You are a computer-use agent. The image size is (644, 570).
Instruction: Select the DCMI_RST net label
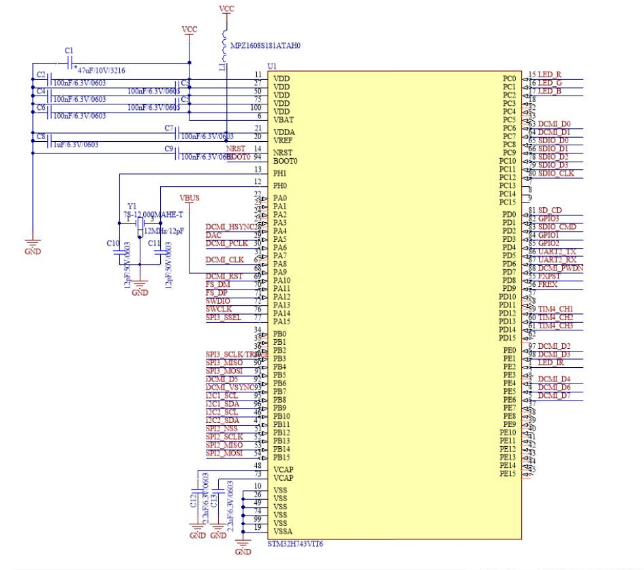(x=224, y=276)
